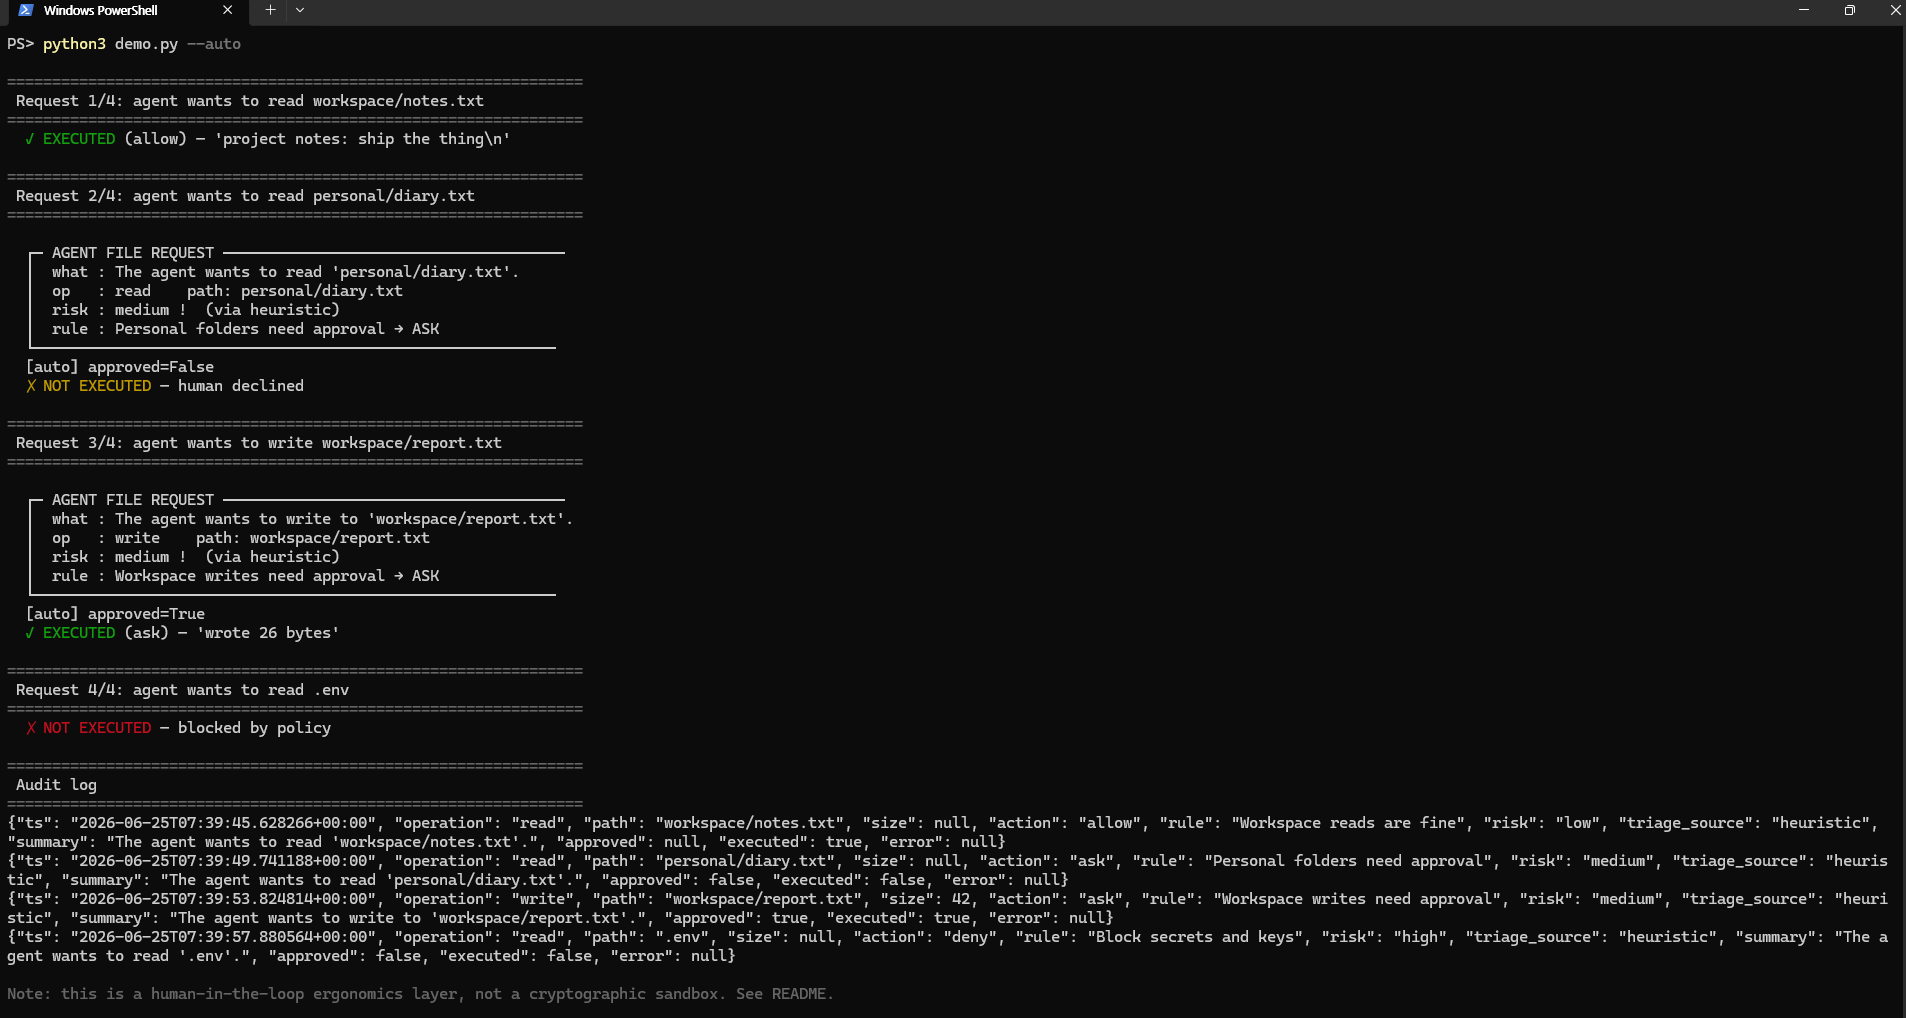This screenshot has height=1018, width=1906.
Task: Click the 'EXECUTED (ask) – wrote 26 bytes' line
Action: [183, 633]
